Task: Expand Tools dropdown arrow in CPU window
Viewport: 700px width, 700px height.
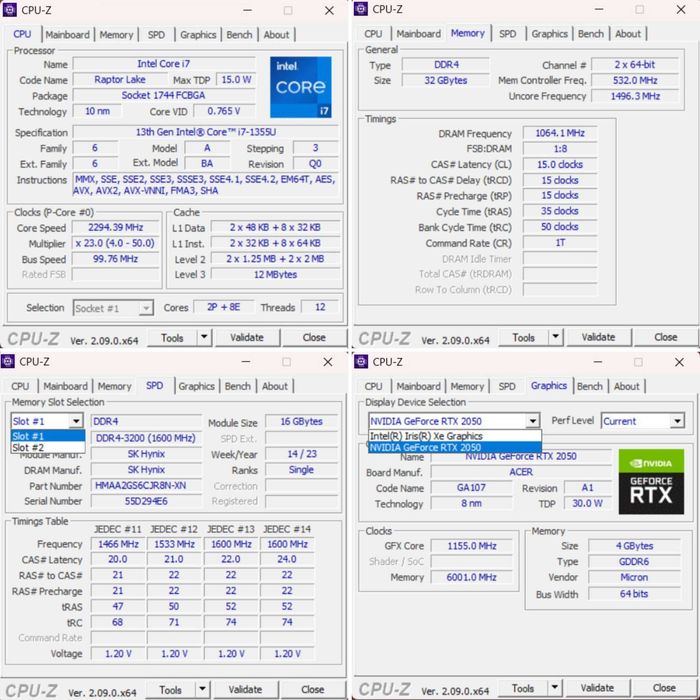Action: (x=204, y=338)
